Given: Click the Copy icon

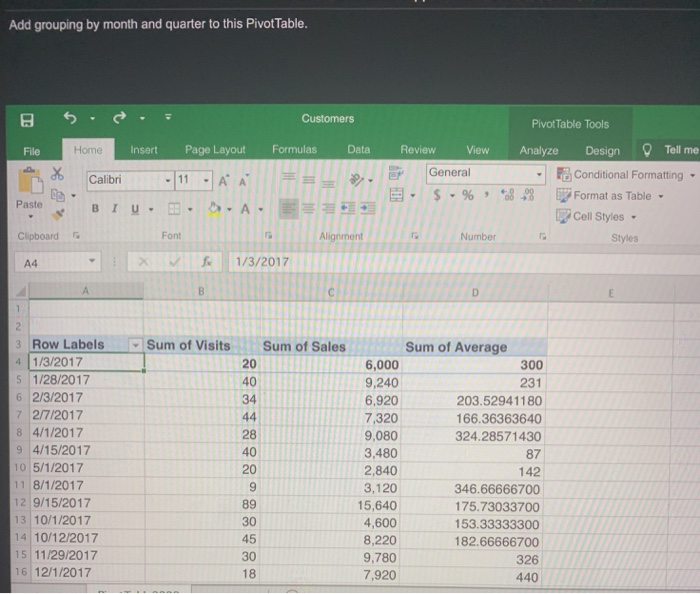Looking at the screenshot, I should [58, 195].
